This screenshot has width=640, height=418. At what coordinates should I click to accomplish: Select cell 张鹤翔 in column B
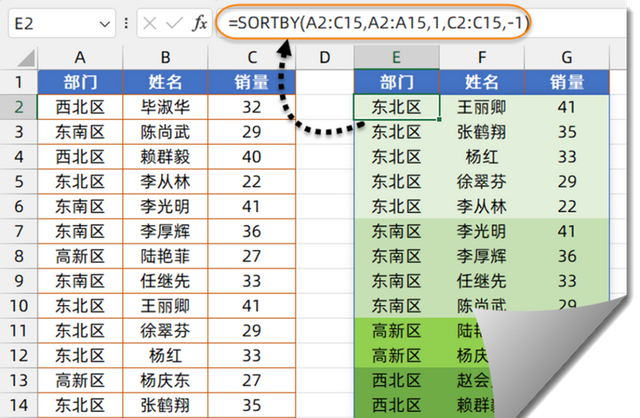(165, 405)
